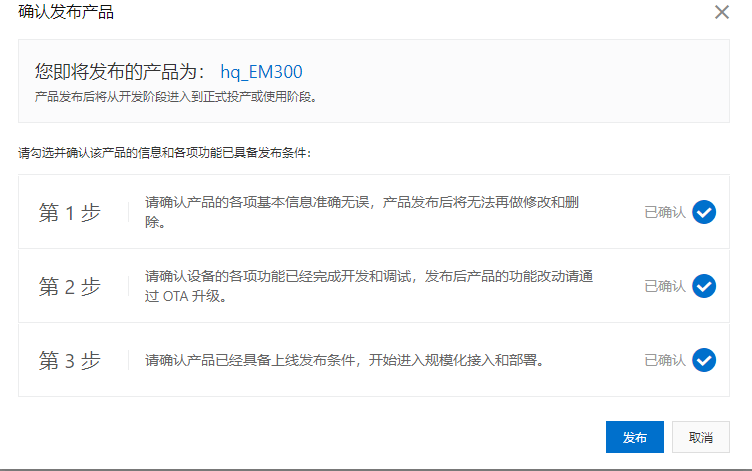Toggle the 第 3 步 confirmation checkmark
The width and height of the screenshot is (752, 471).
pyautogui.click(x=704, y=360)
